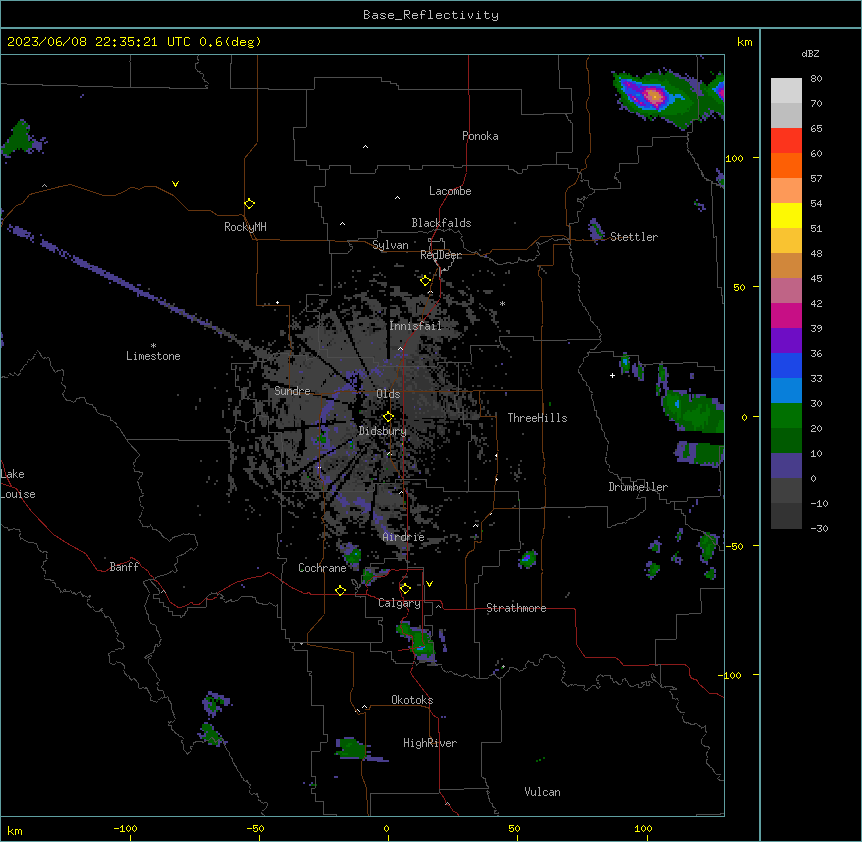Click the RockyMH label
Screen dimensions: 862x842
245,227
